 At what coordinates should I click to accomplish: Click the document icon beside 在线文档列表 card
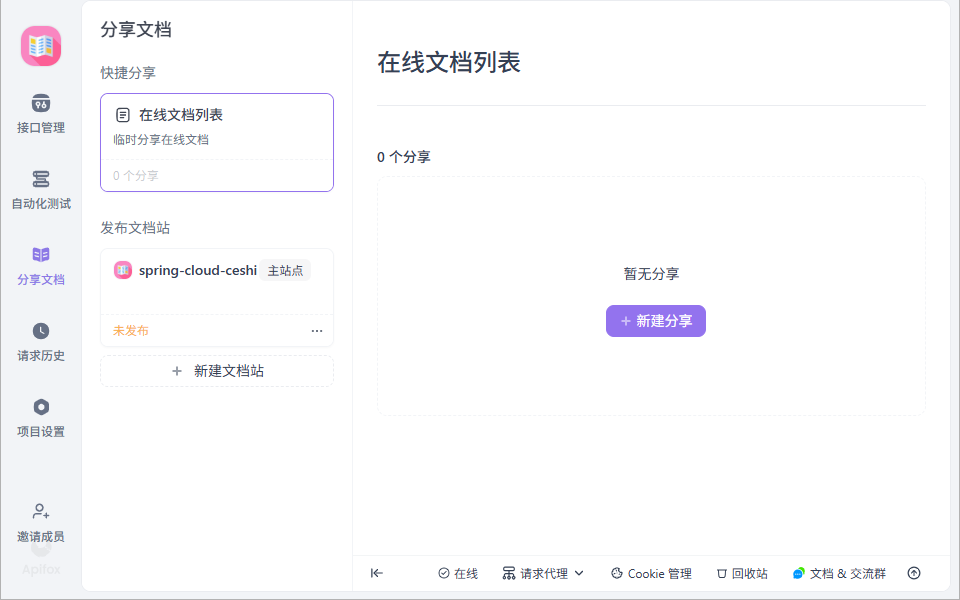123,114
